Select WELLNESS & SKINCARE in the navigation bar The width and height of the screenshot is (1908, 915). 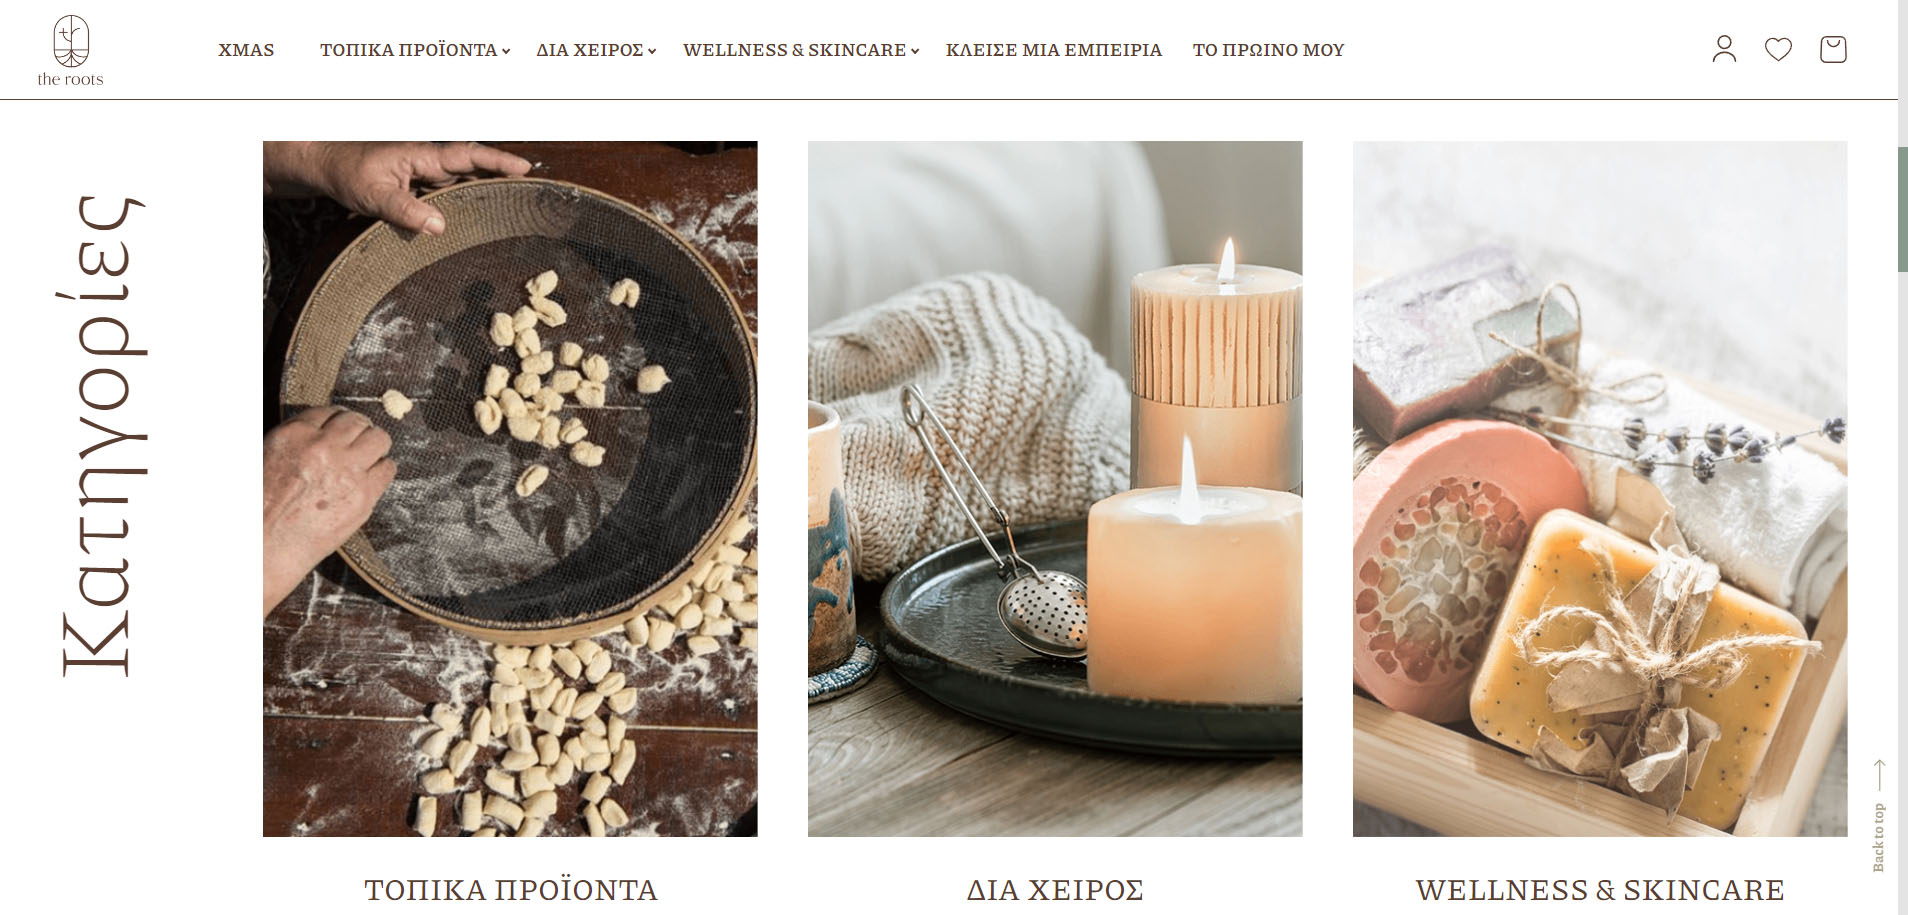pyautogui.click(x=794, y=50)
